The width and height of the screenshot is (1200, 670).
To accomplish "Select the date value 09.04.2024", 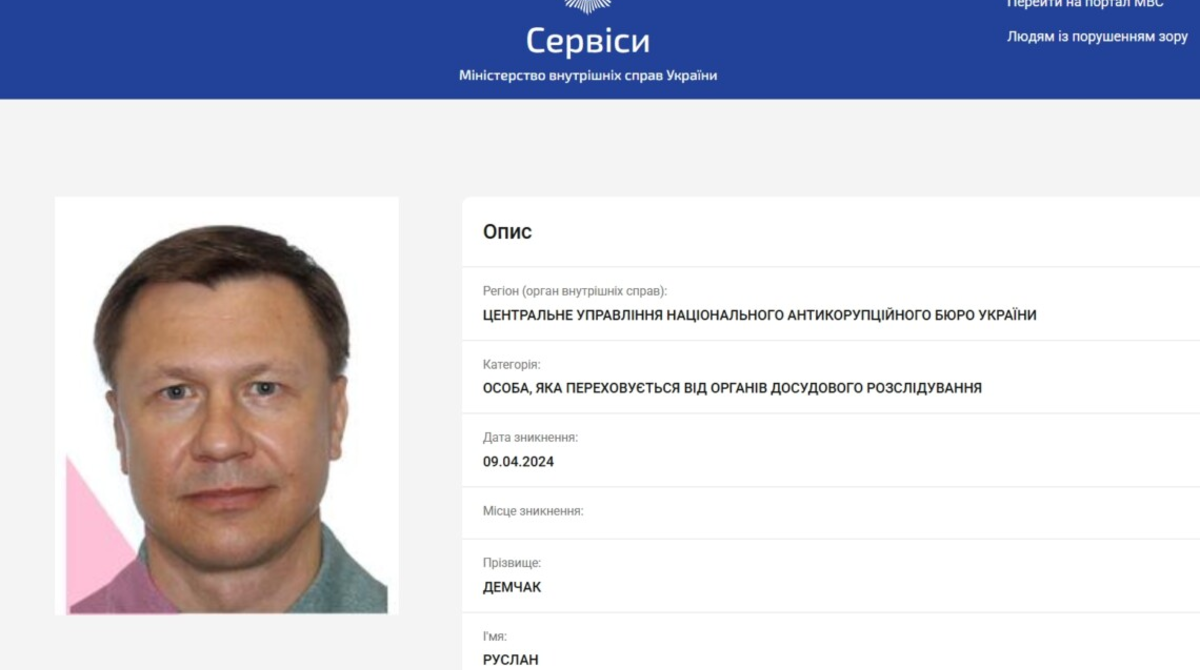I will coord(518,462).
